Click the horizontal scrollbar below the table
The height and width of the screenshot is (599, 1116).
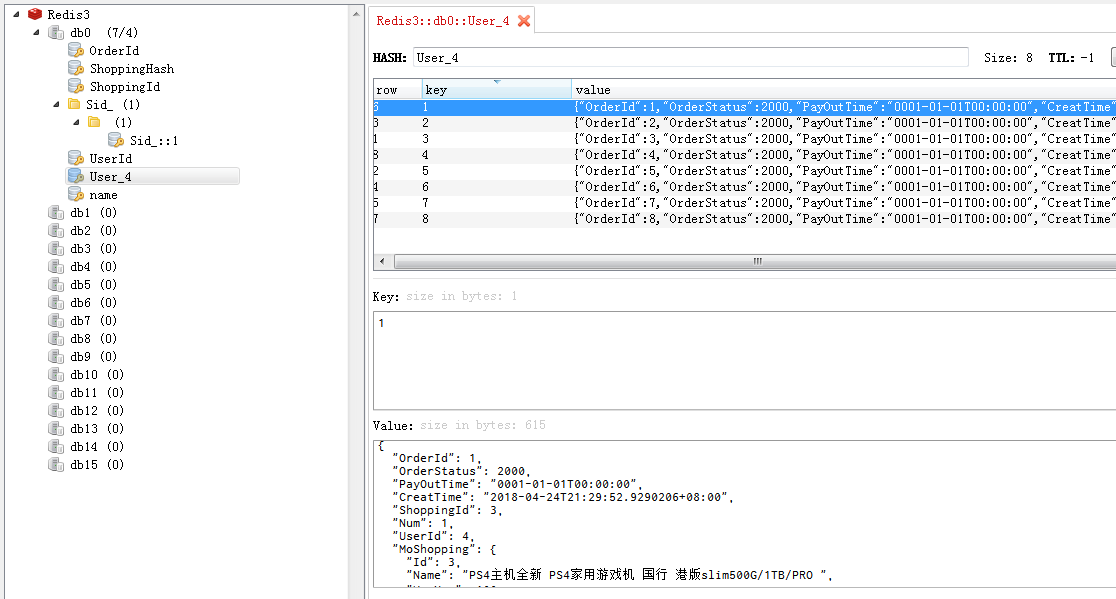(756, 261)
